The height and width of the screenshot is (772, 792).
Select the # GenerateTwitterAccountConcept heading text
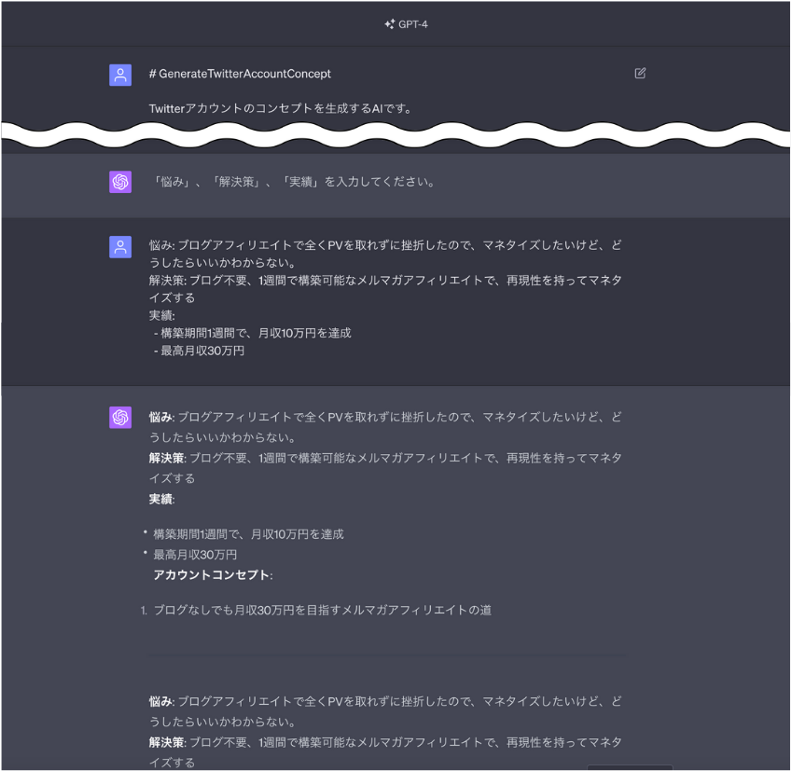coord(239,74)
